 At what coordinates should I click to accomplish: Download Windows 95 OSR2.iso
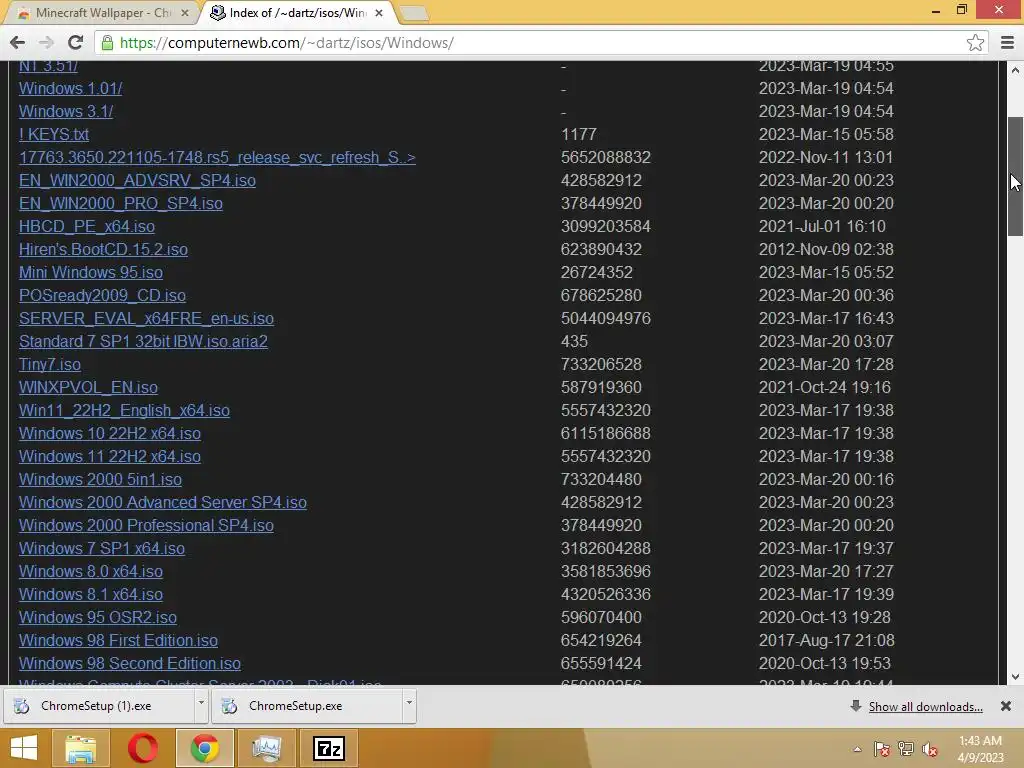point(98,617)
